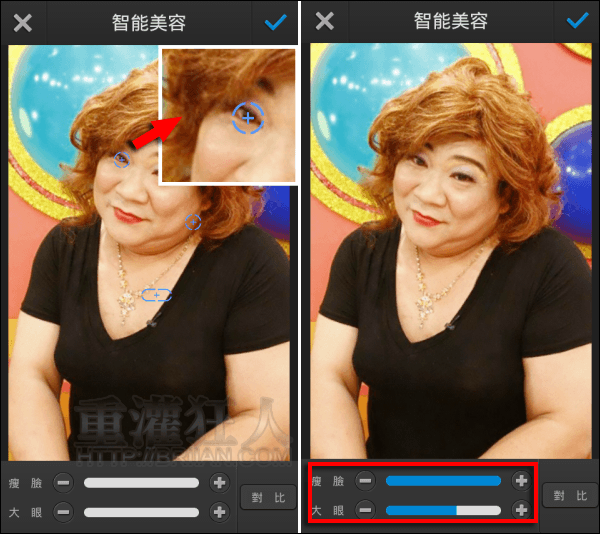Apply changes with the right screen's blue checkmark

click(577, 21)
